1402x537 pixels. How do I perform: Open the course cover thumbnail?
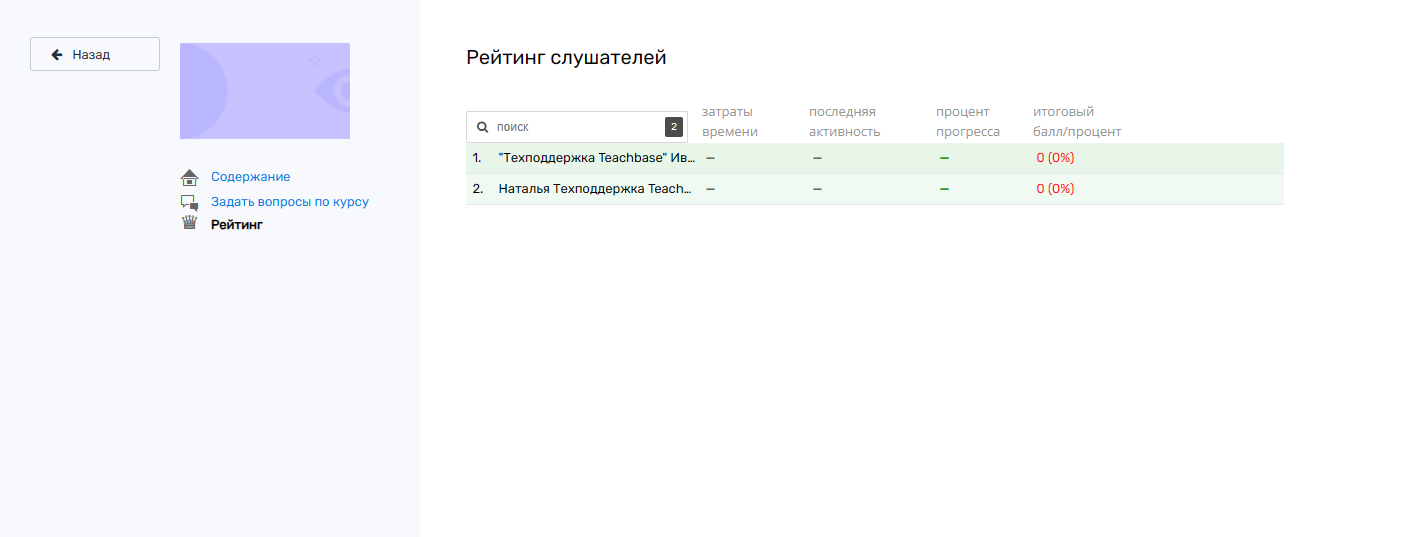coord(265,91)
